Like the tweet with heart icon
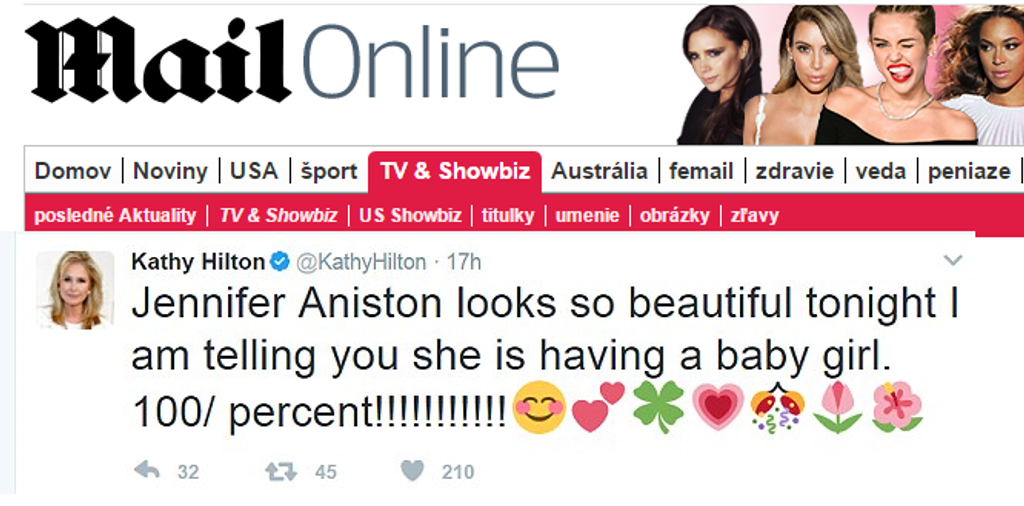 (x=412, y=471)
